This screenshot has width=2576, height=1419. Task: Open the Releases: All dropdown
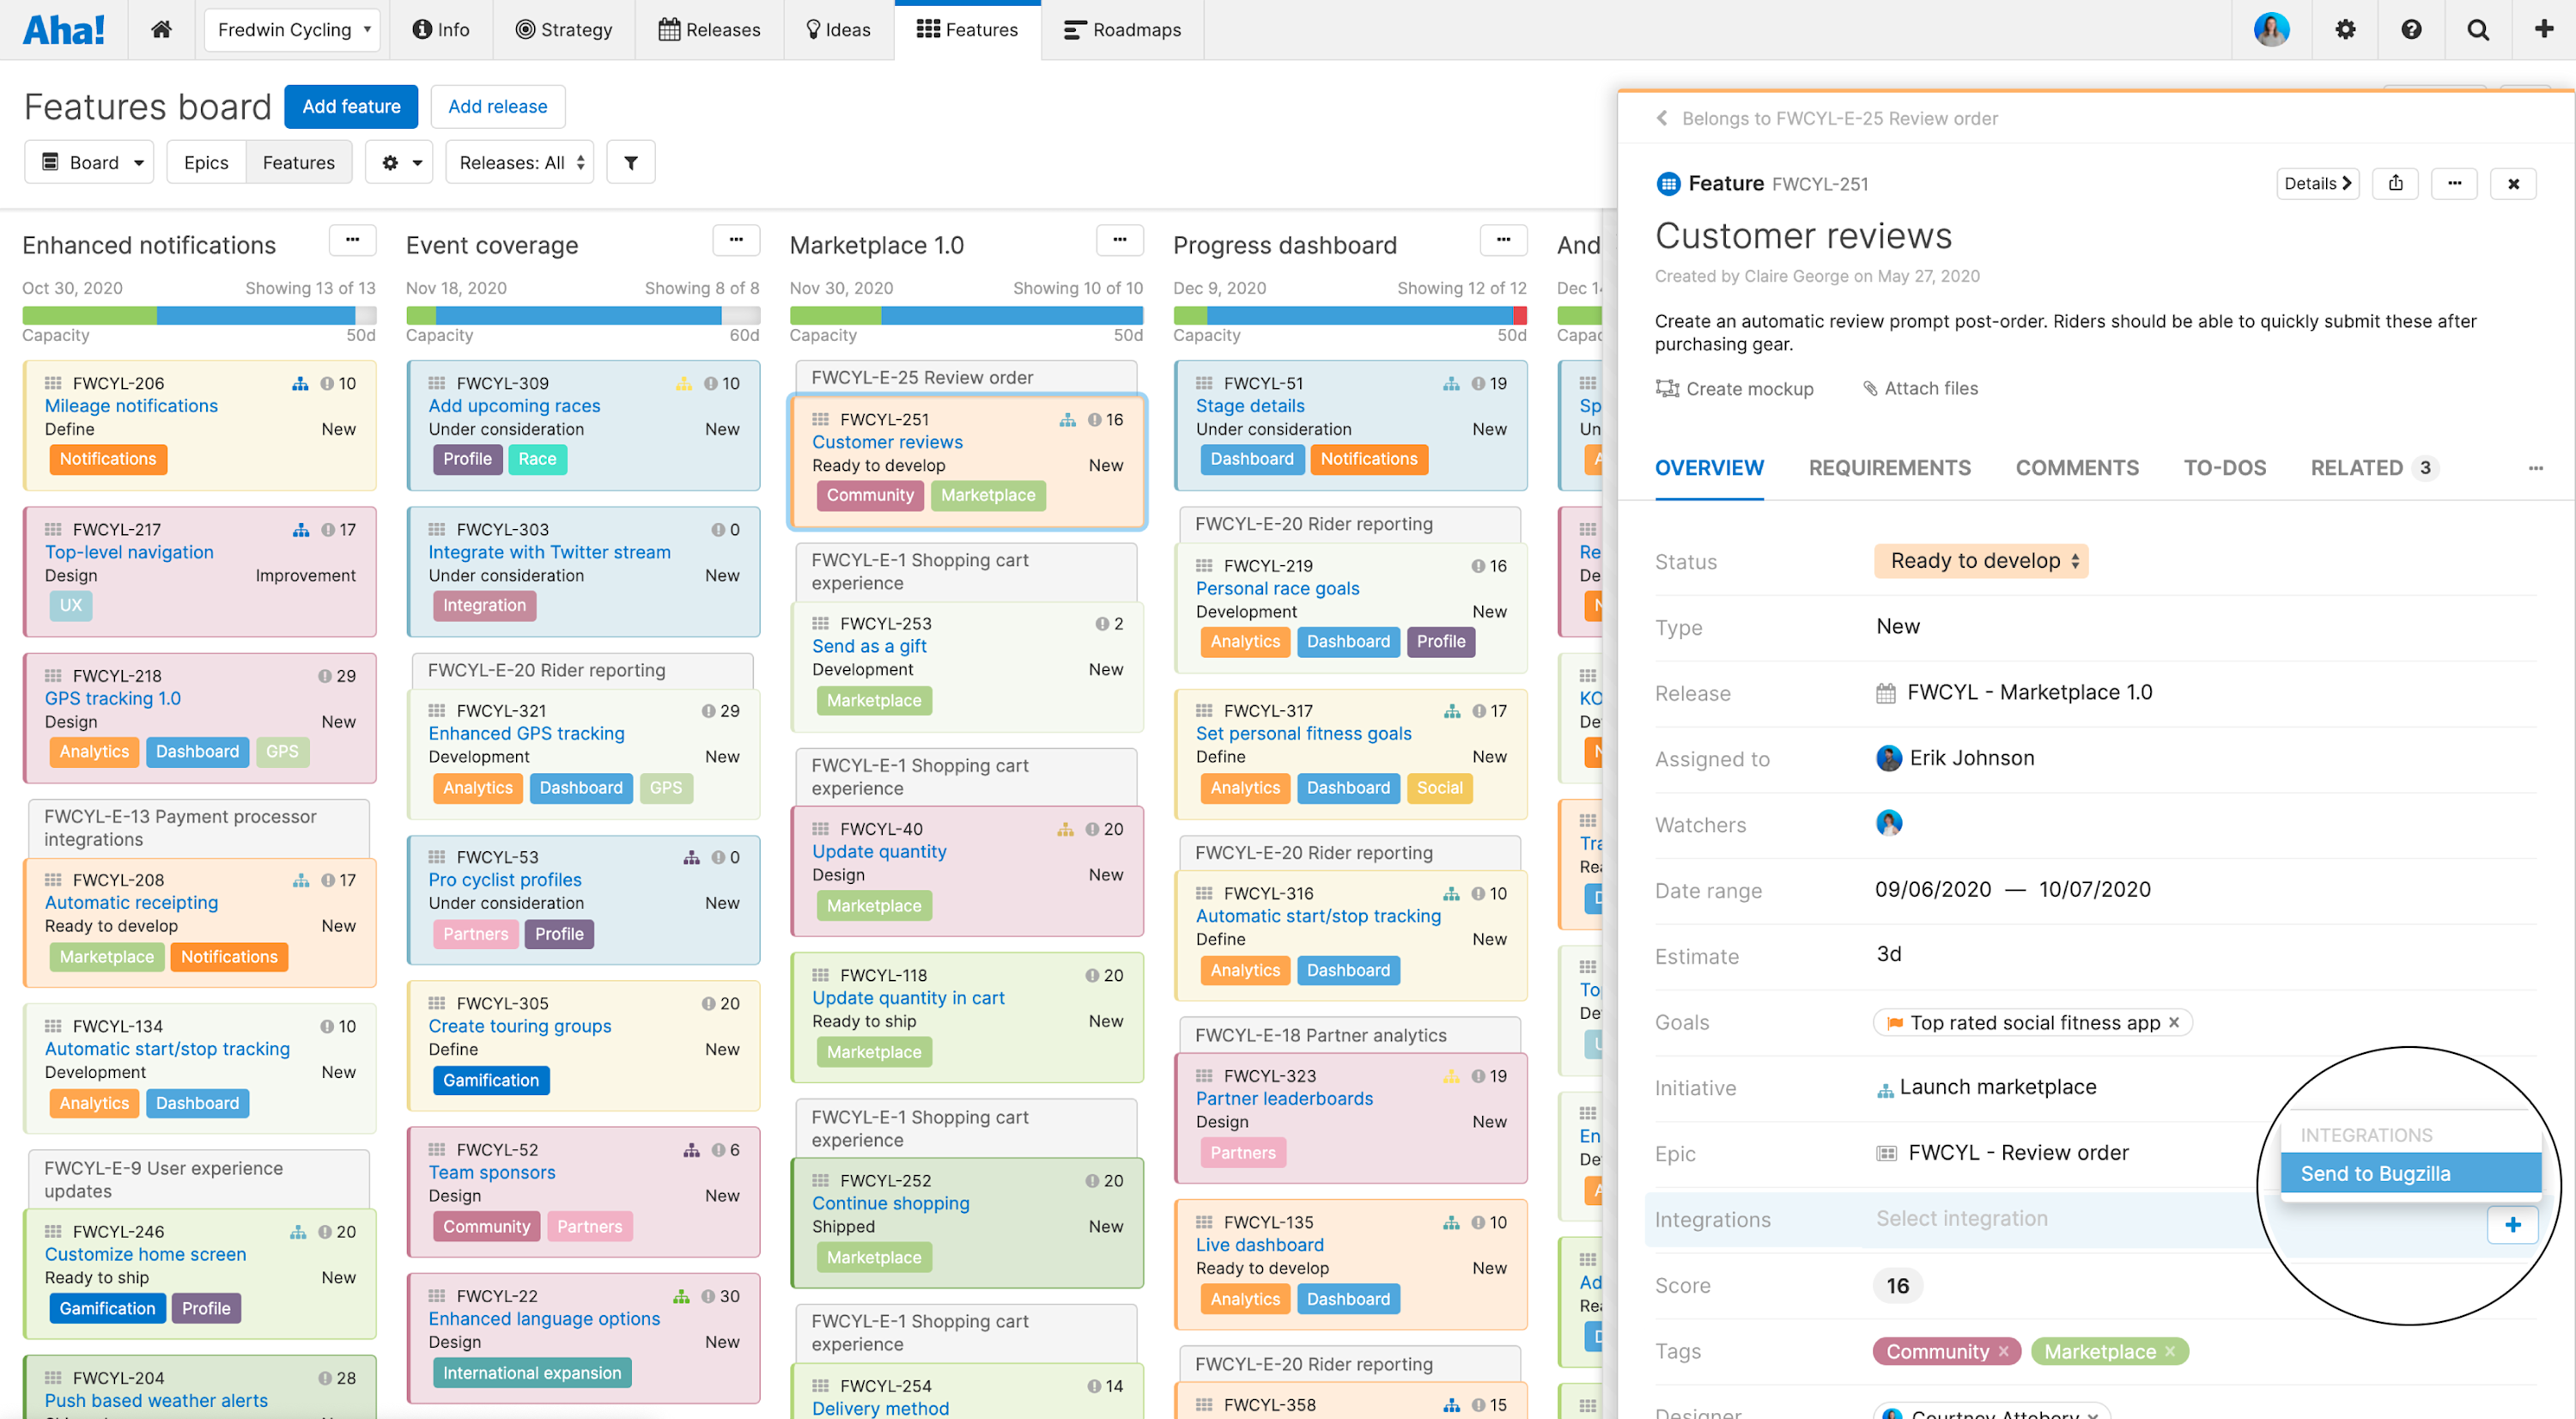click(519, 161)
